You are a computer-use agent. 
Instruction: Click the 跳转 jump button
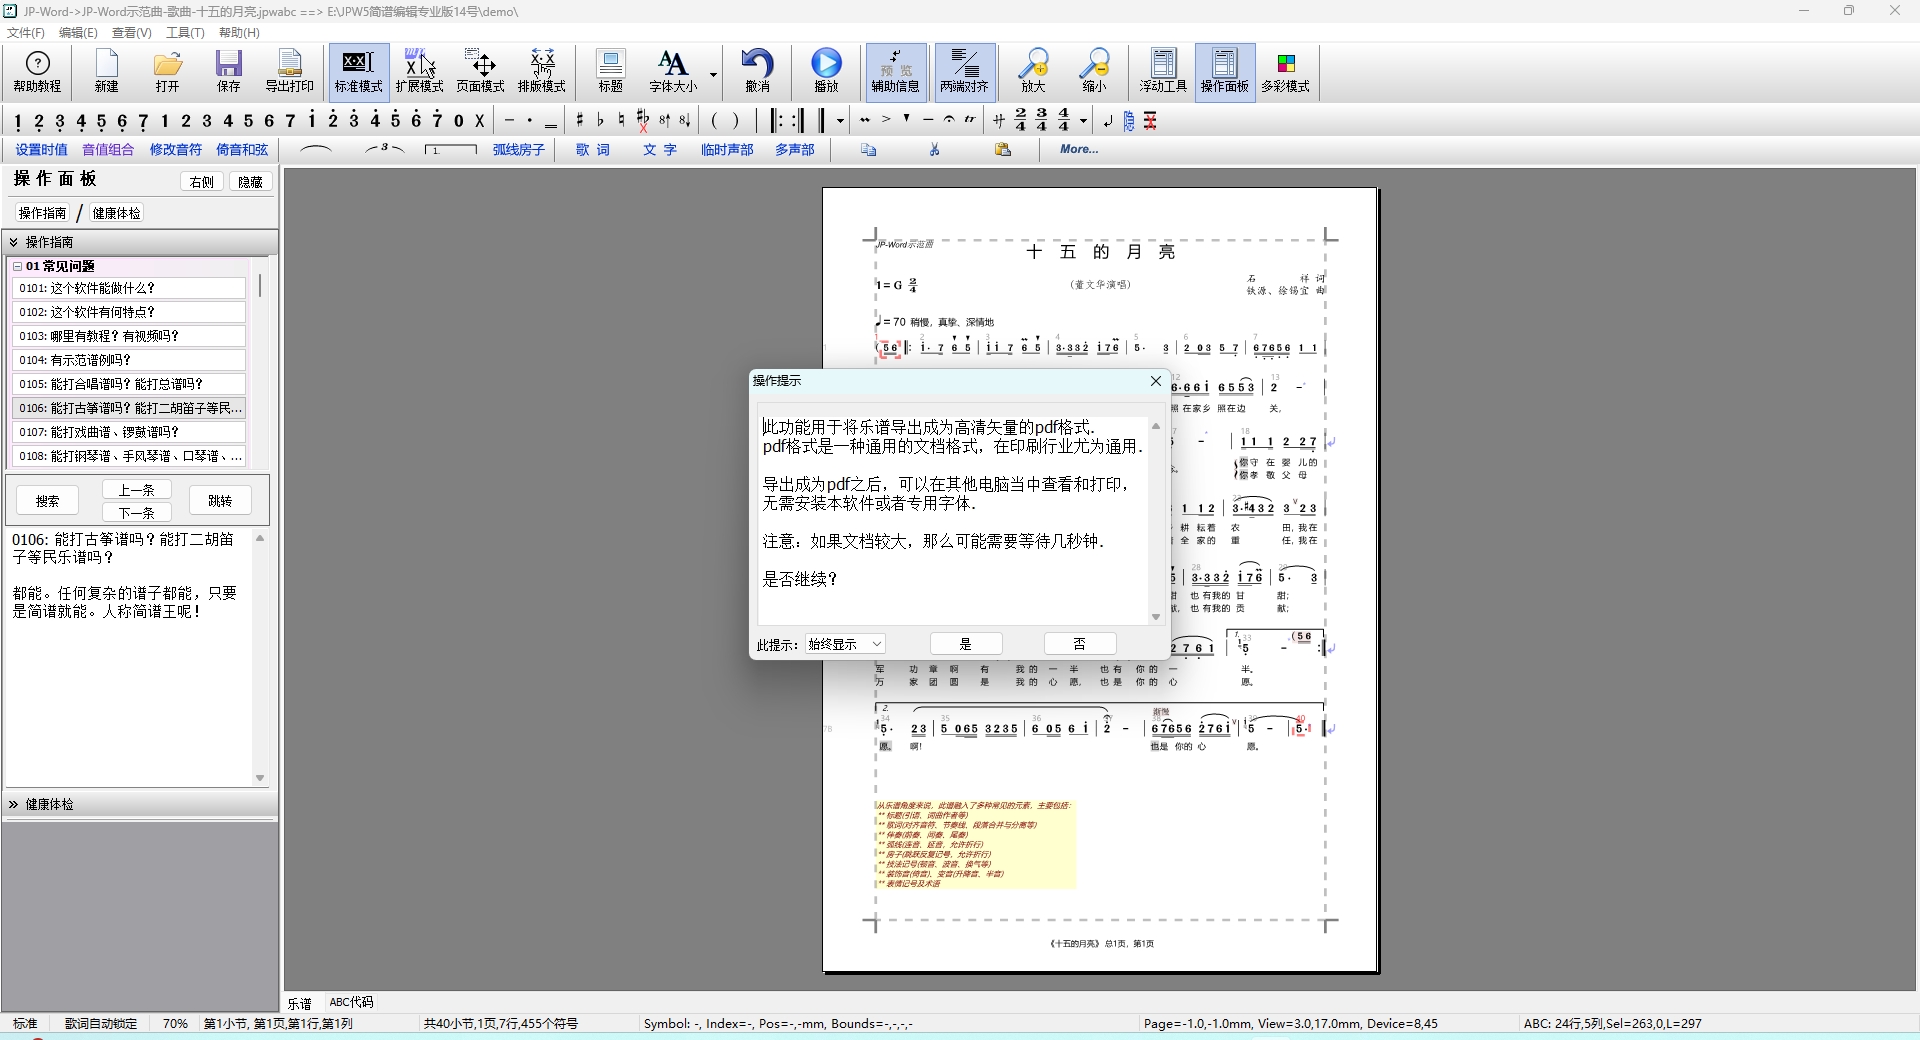tap(220, 501)
